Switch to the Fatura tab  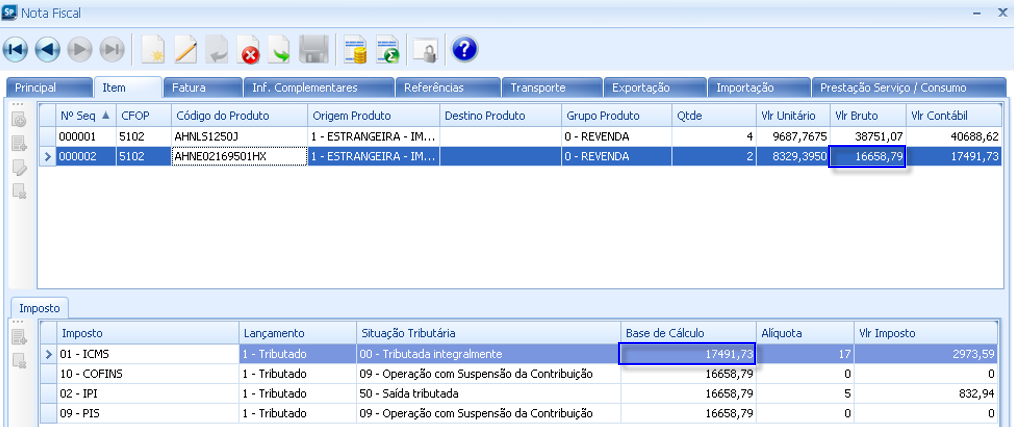[x=189, y=88]
